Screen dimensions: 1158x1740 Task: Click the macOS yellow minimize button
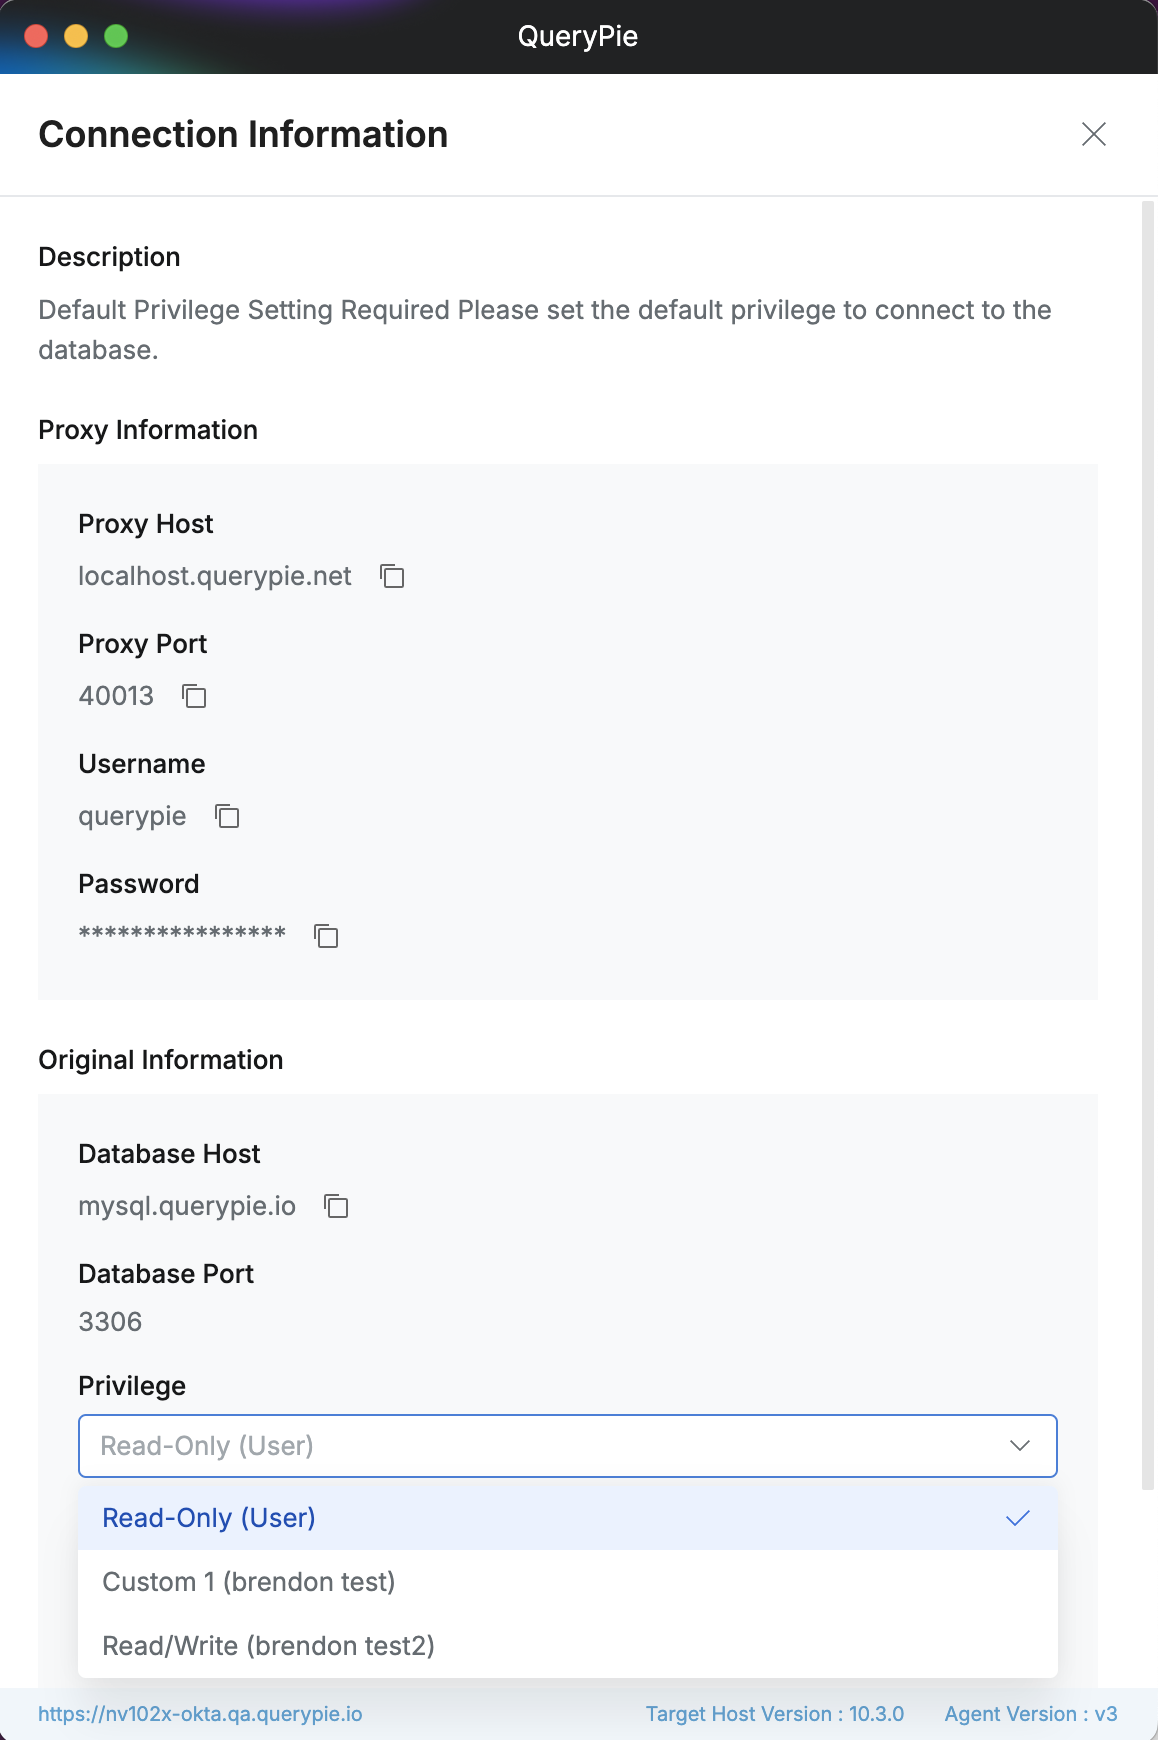[x=76, y=36]
